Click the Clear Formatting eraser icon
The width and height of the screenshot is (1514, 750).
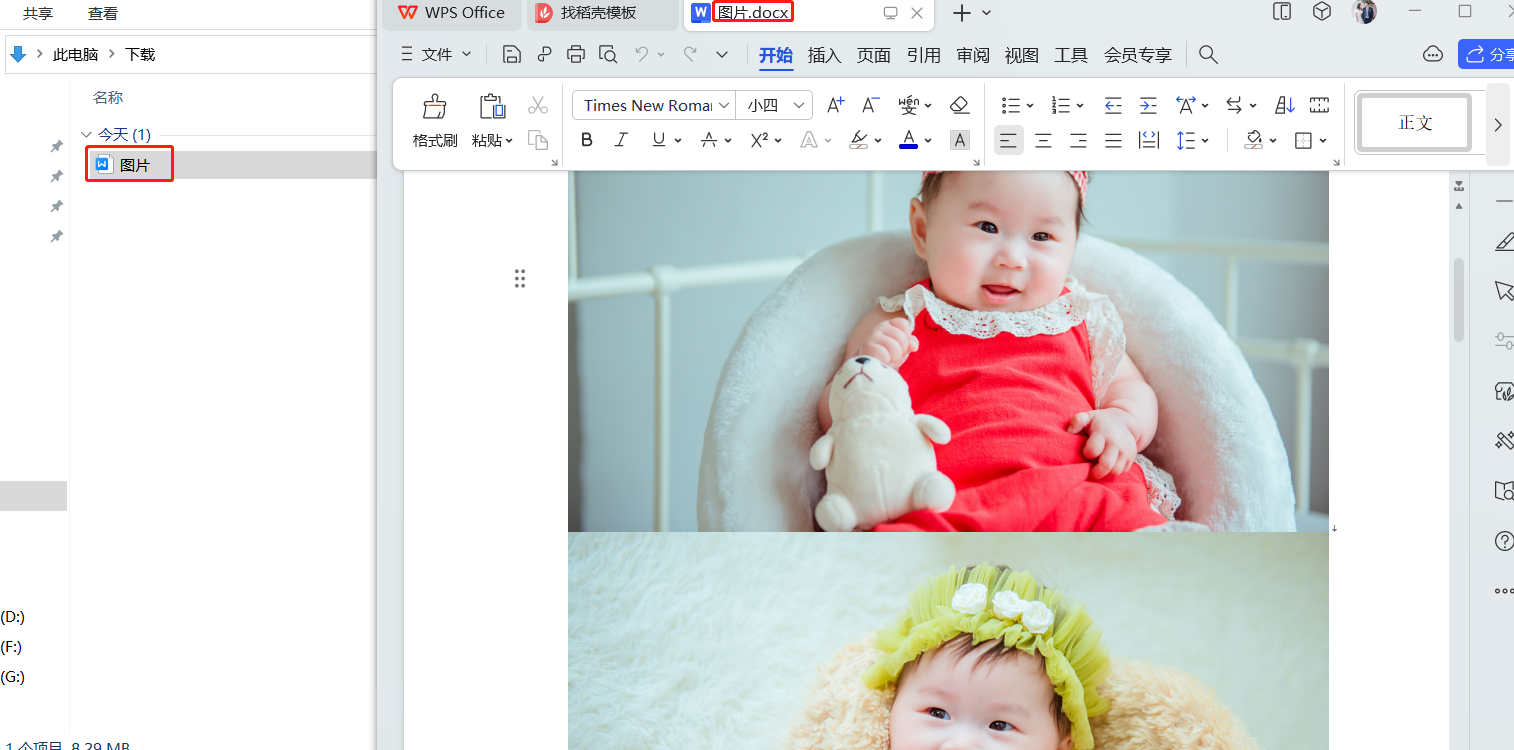click(x=960, y=105)
